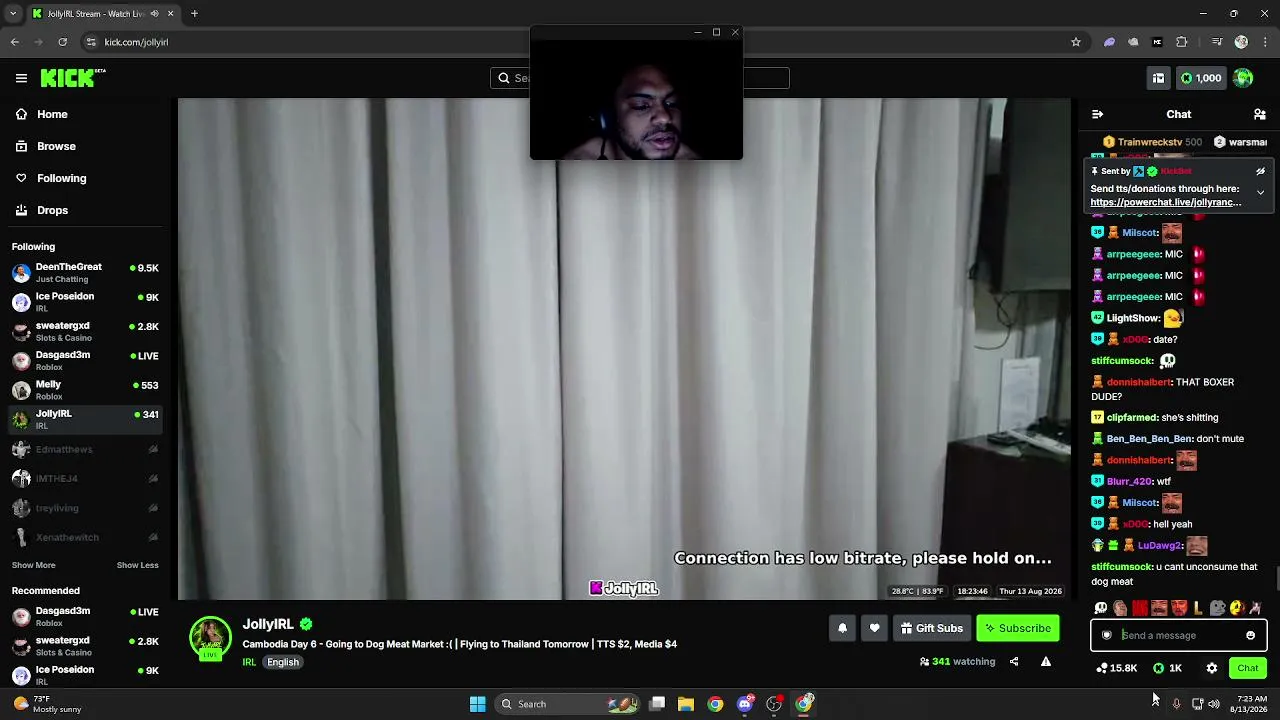Open the IRL category link under title
Image resolution: width=1280 pixels, height=720 pixels.
coord(249,662)
